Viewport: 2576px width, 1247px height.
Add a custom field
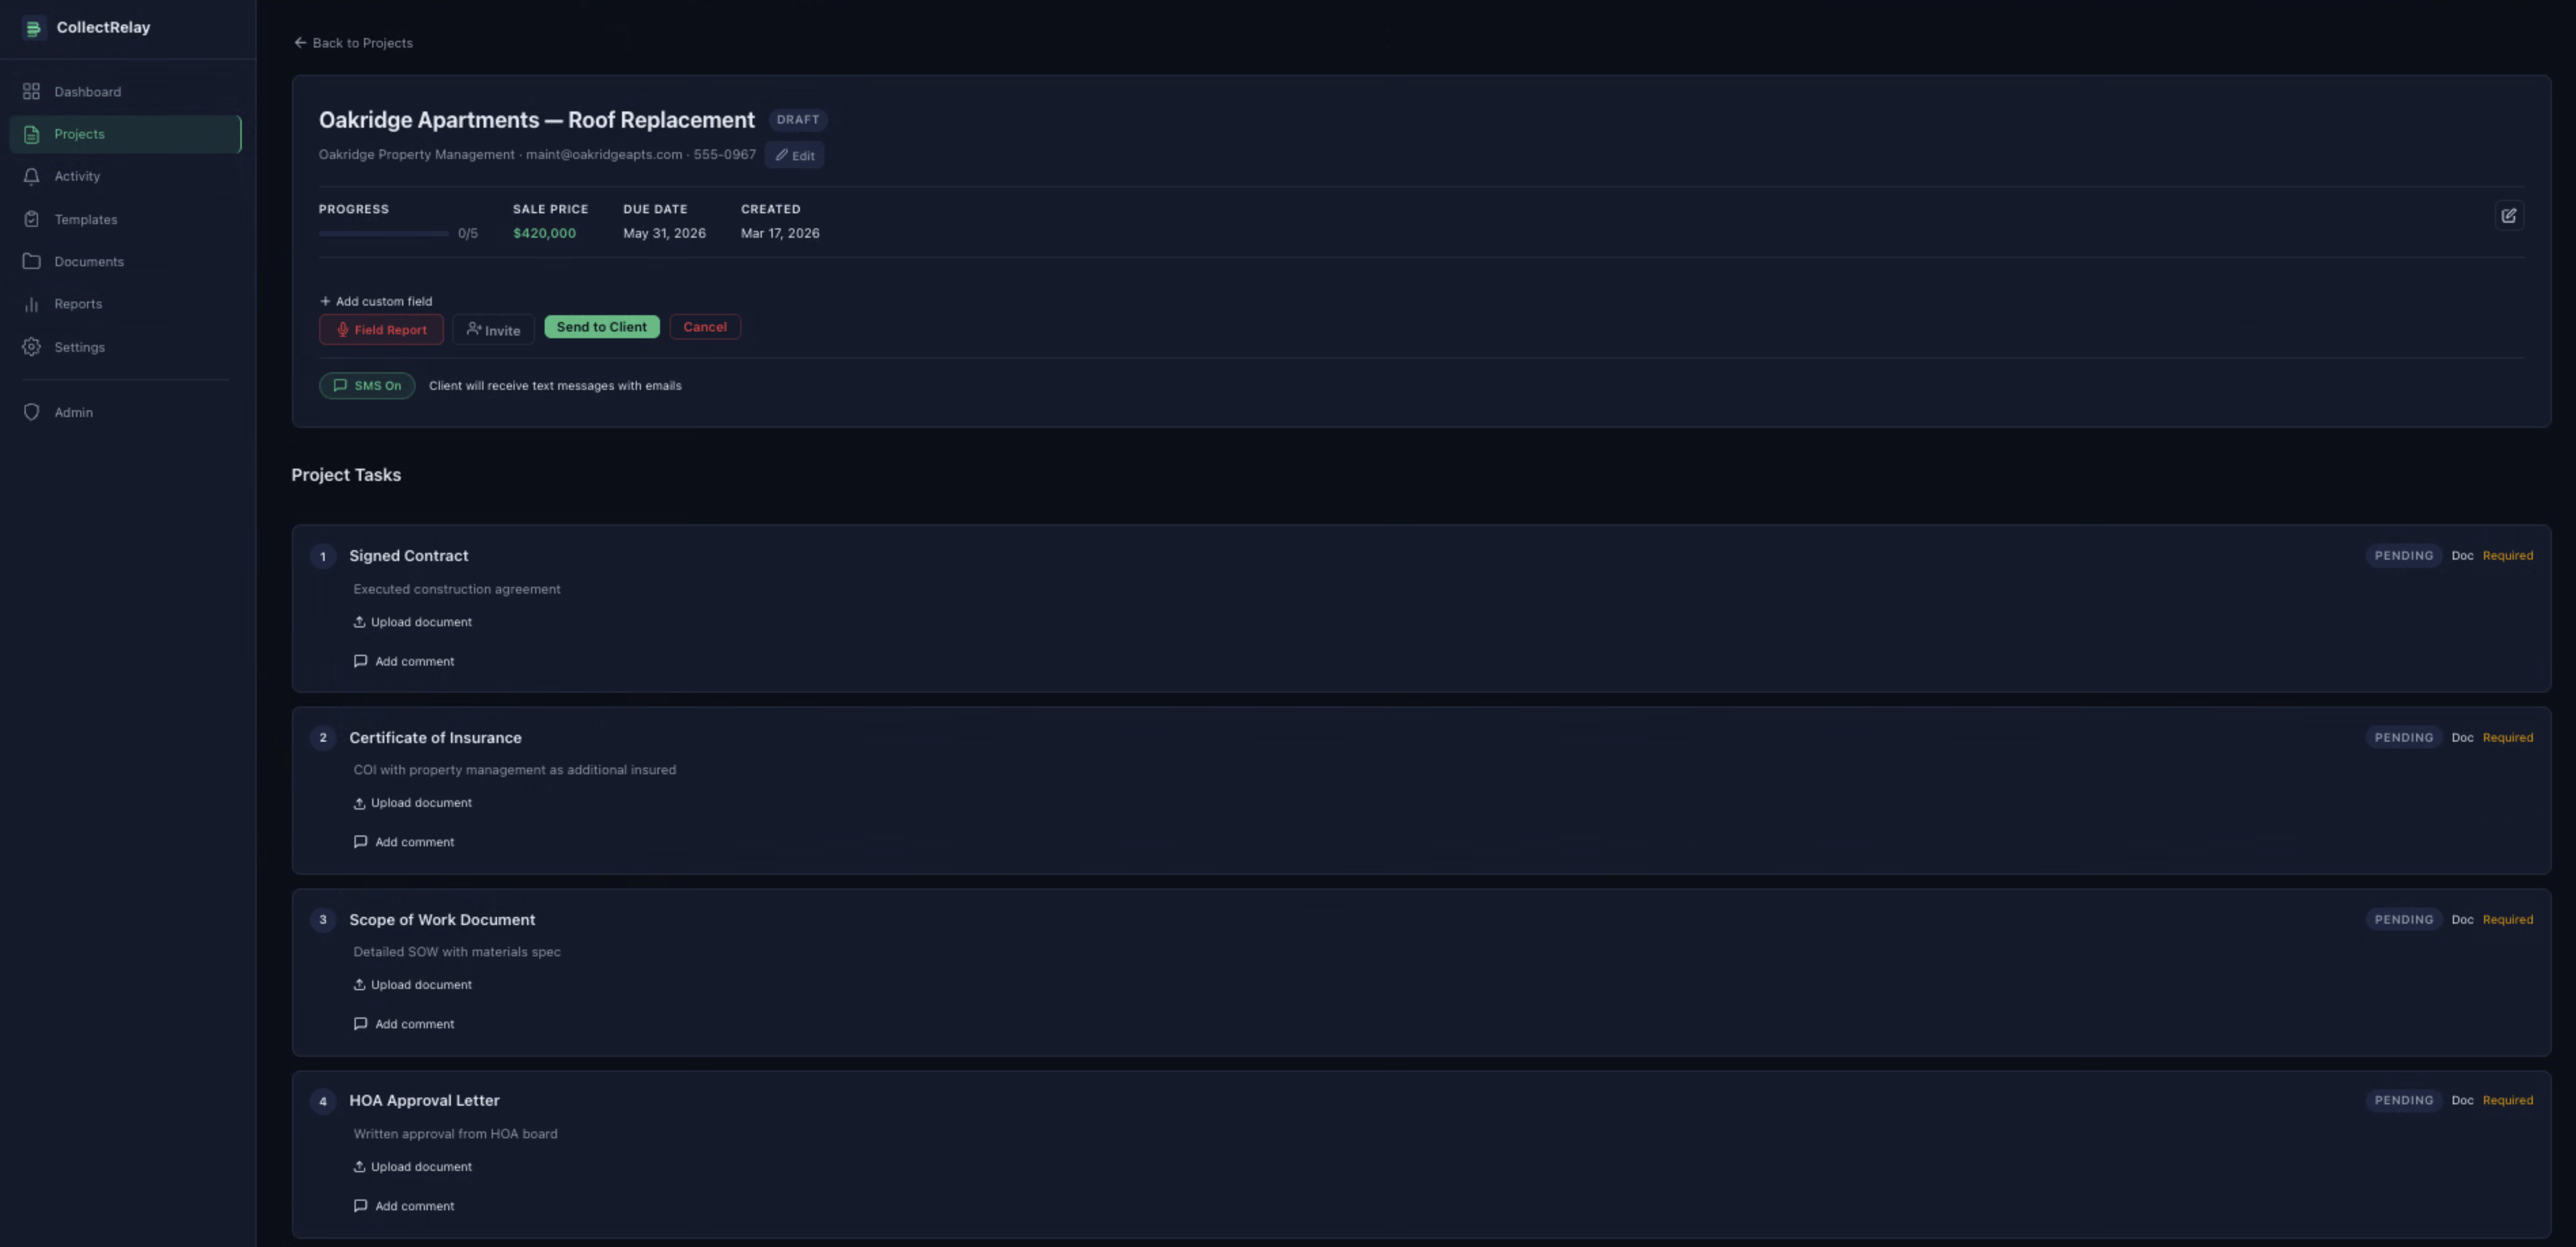pyautogui.click(x=376, y=301)
